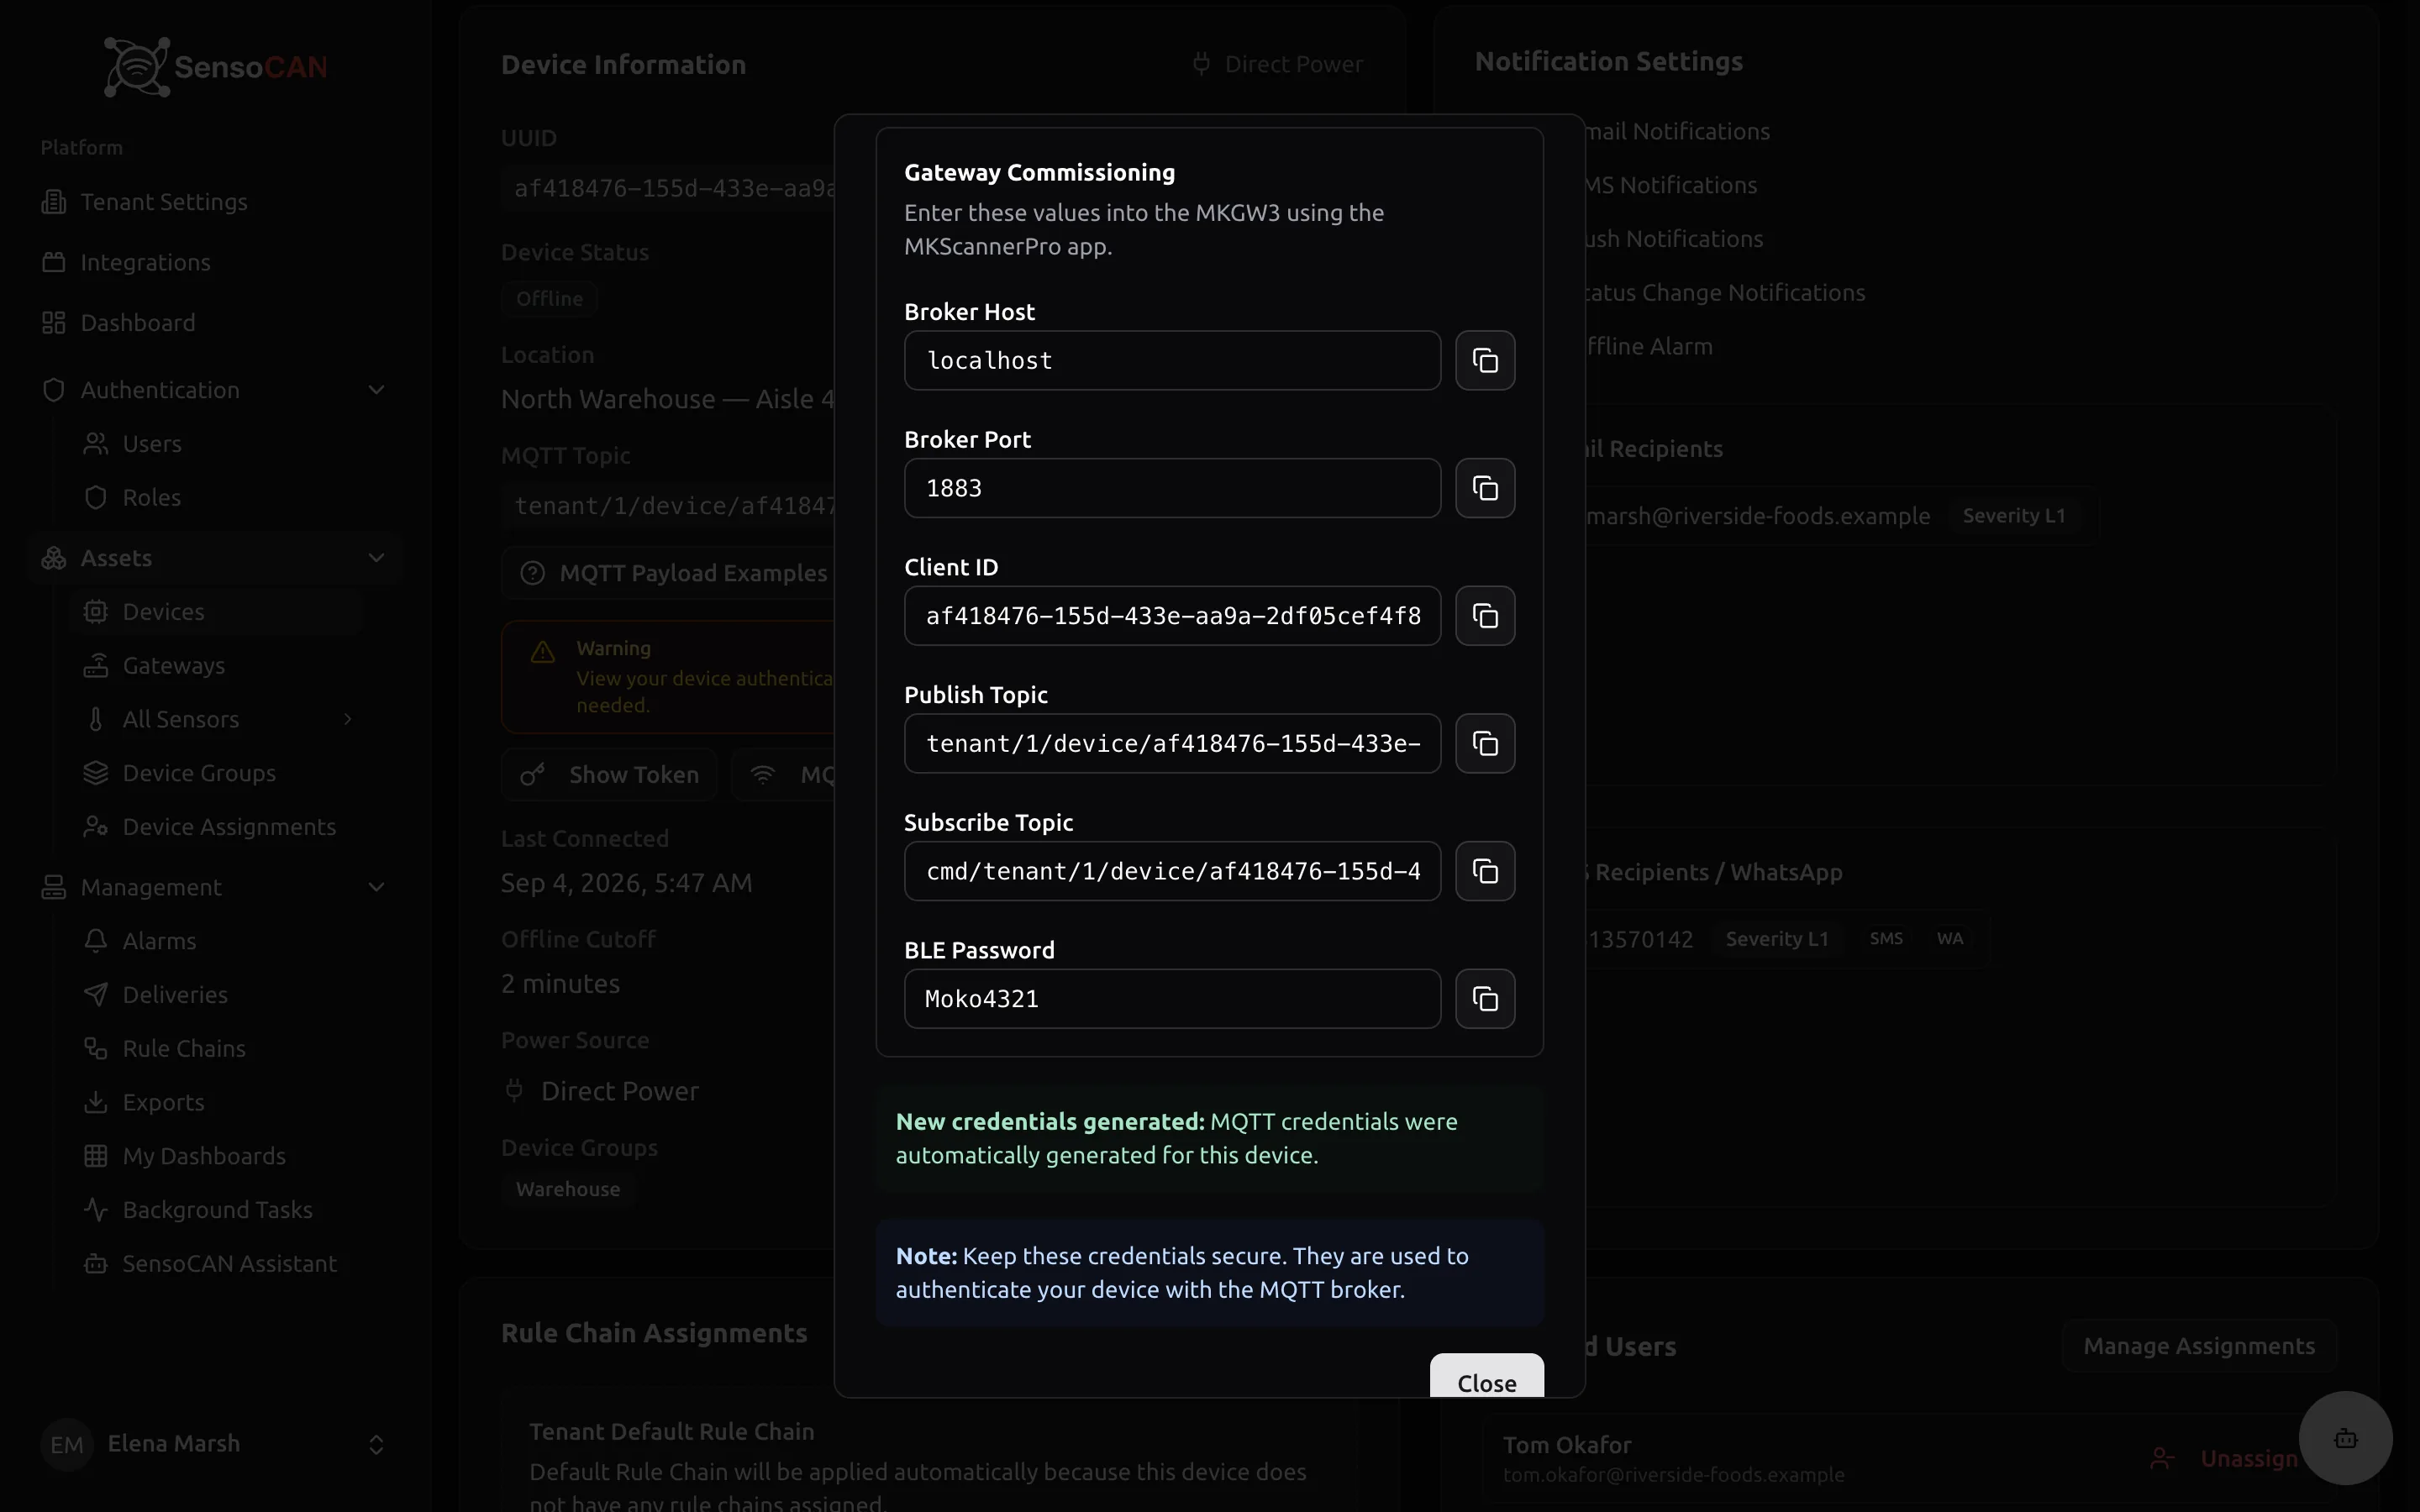
Task: Click the Client ID field
Action: 1172,616
